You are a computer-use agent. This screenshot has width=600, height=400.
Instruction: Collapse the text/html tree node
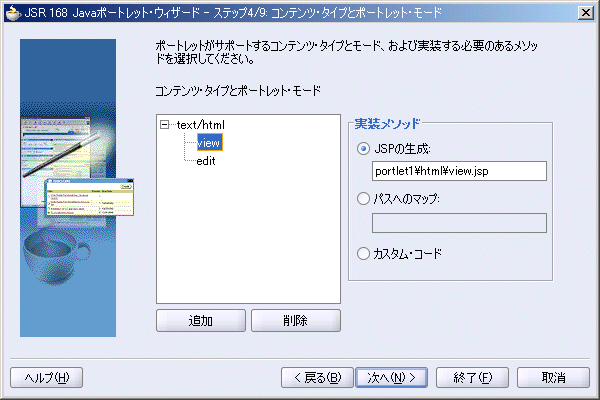pos(165,124)
